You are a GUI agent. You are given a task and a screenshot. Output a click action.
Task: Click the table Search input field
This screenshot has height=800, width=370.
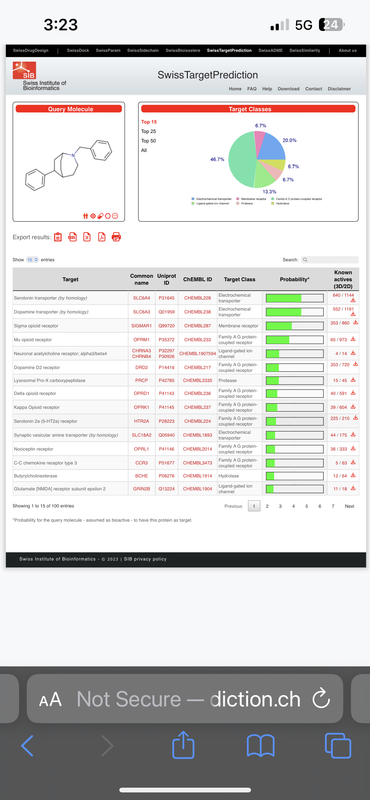[330, 260]
